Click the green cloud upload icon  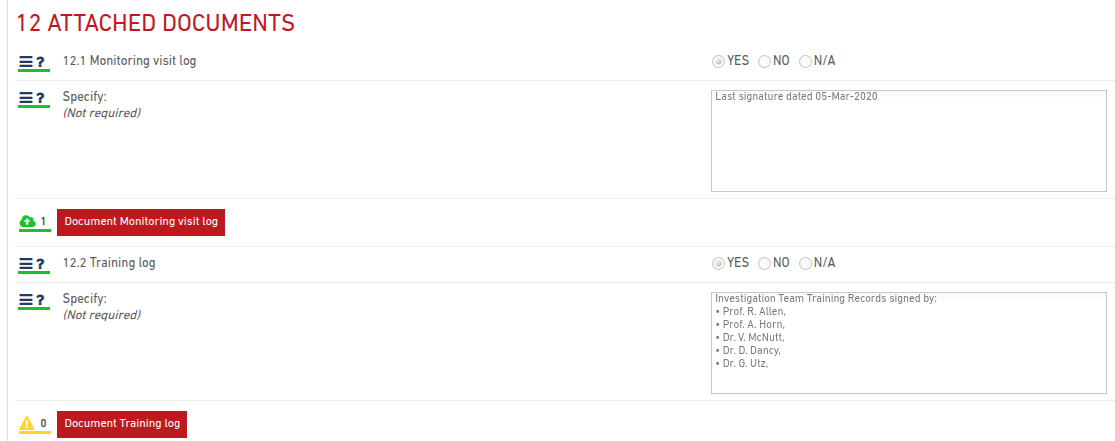26,222
